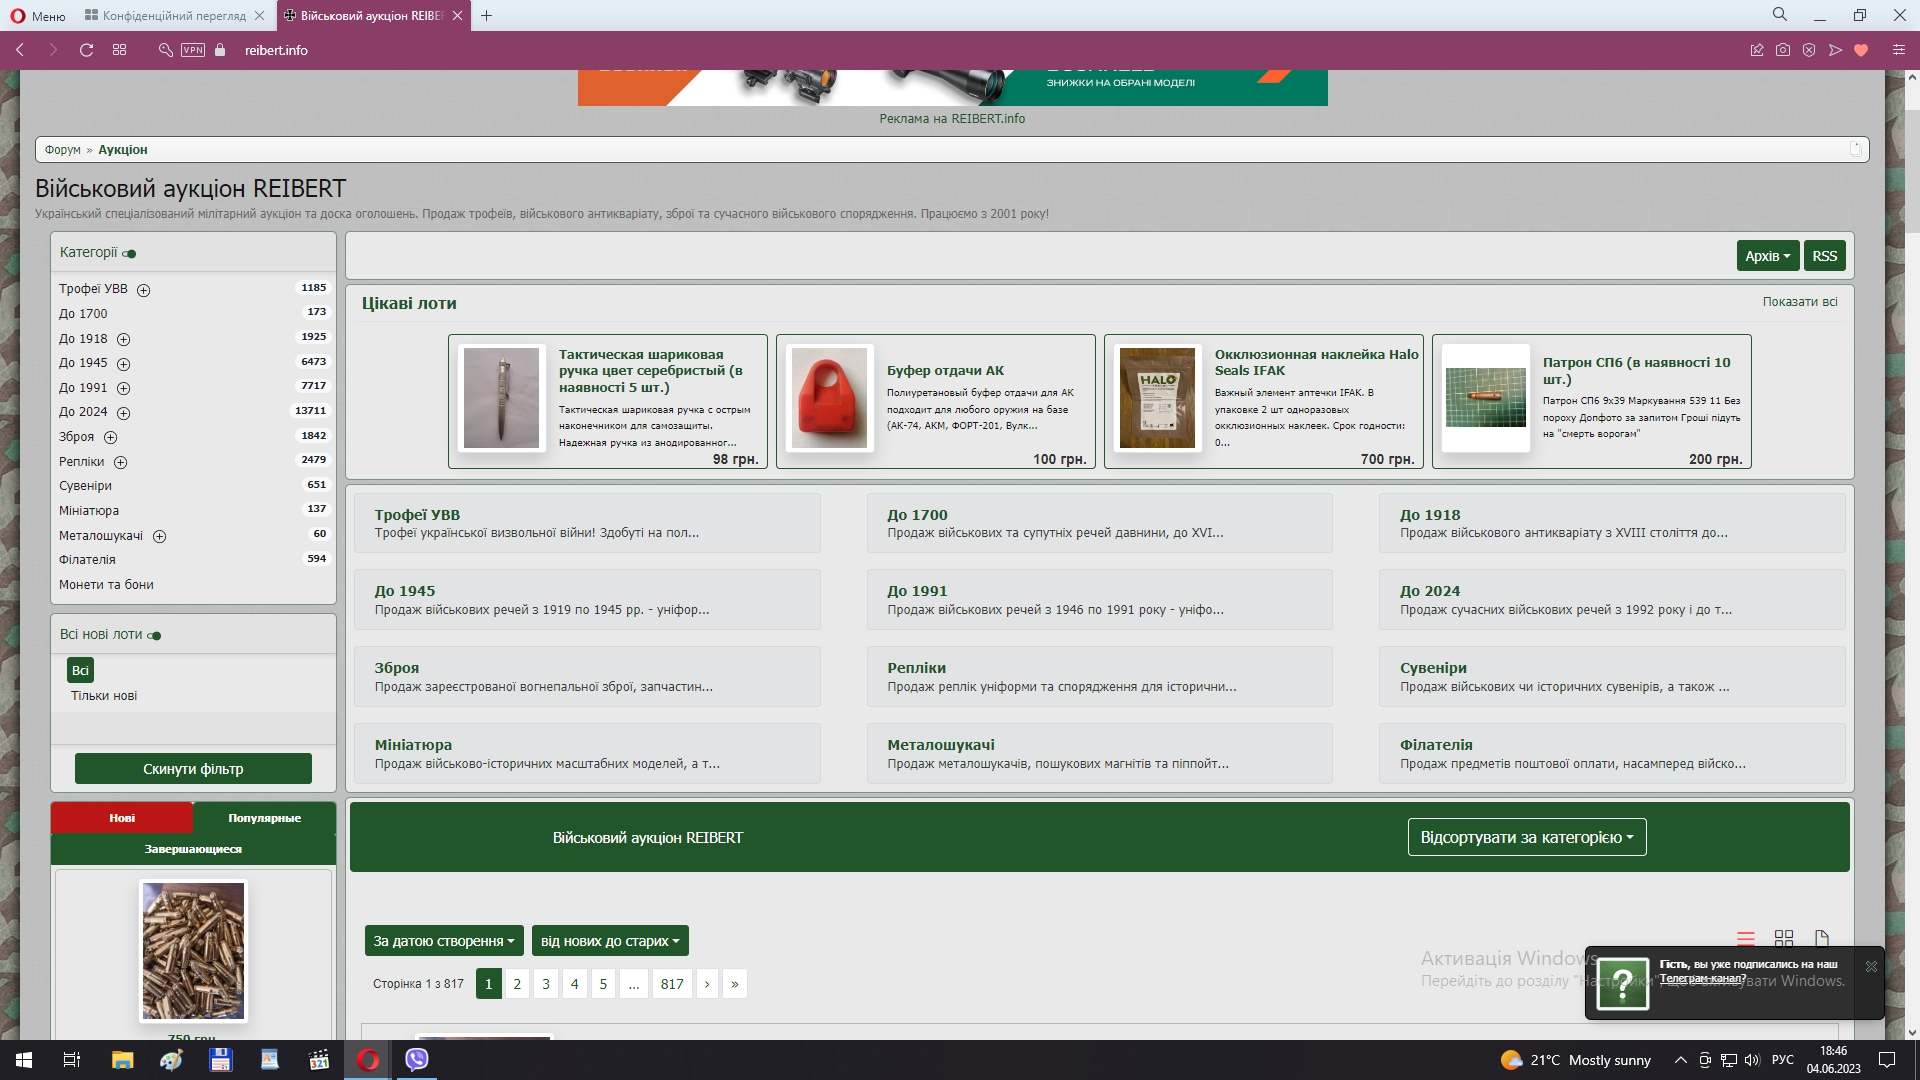Open the Окклюзионная наклейка Halo Seals lot
The height and width of the screenshot is (1080, 1920).
[1264, 401]
